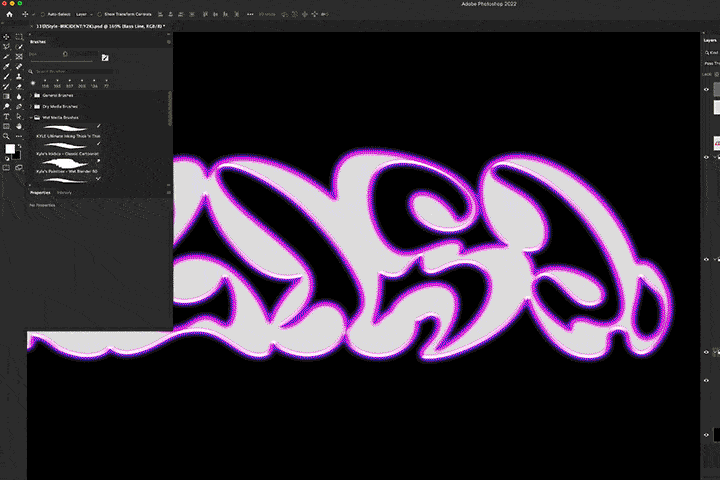Image resolution: width=720 pixels, height=480 pixels.
Task: Open the Edit Toolbar three-dots menu
Action: [x=19, y=136]
